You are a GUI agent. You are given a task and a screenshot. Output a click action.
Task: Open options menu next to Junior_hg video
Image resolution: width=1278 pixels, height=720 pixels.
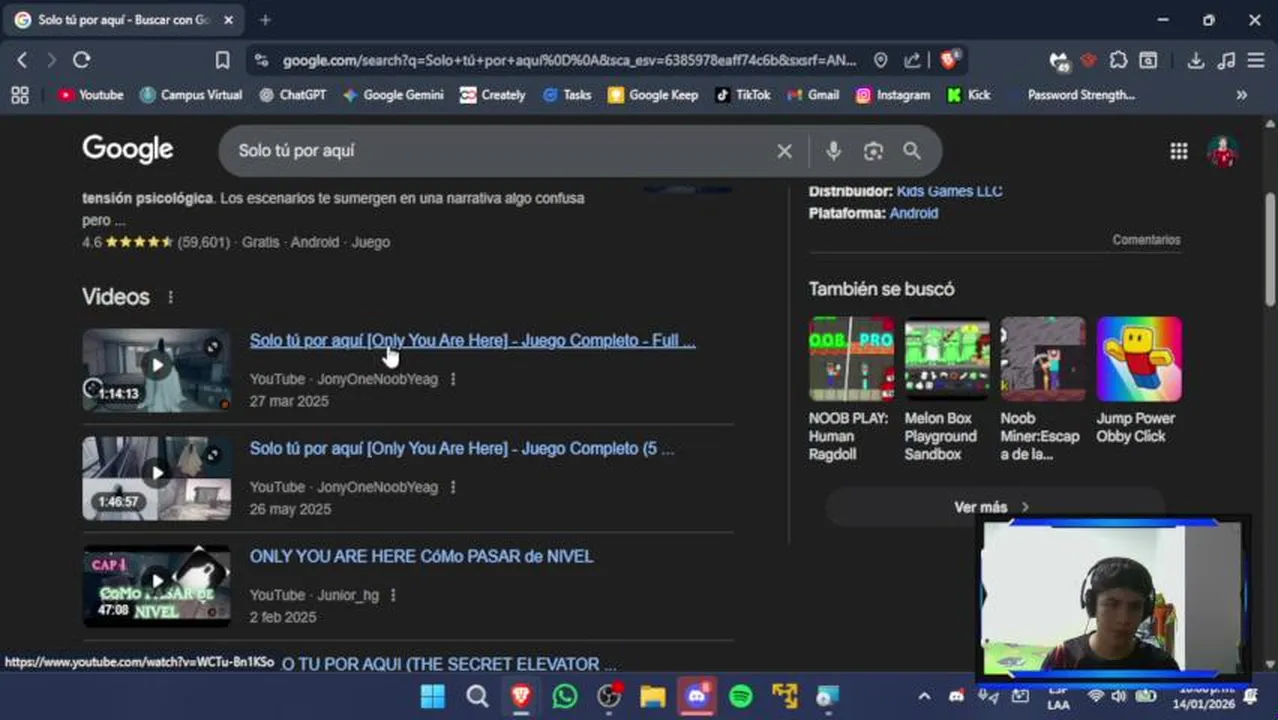(393, 595)
